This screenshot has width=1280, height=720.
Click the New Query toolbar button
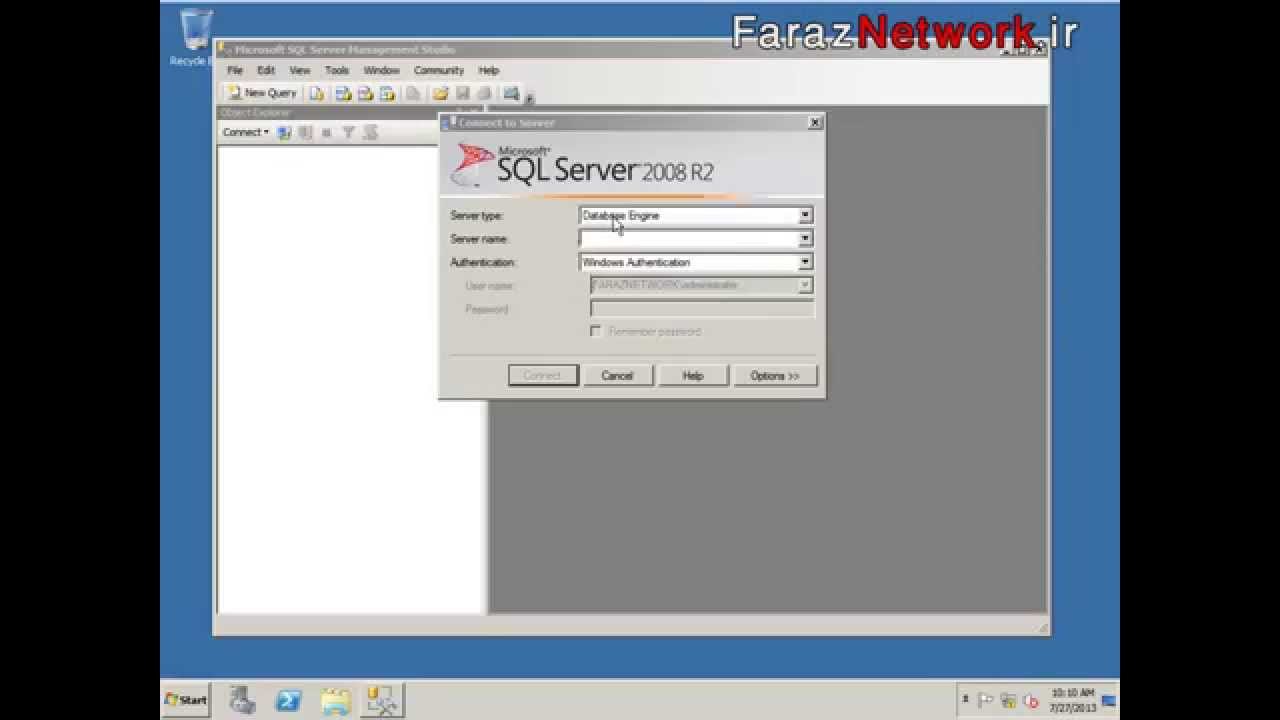coord(262,93)
